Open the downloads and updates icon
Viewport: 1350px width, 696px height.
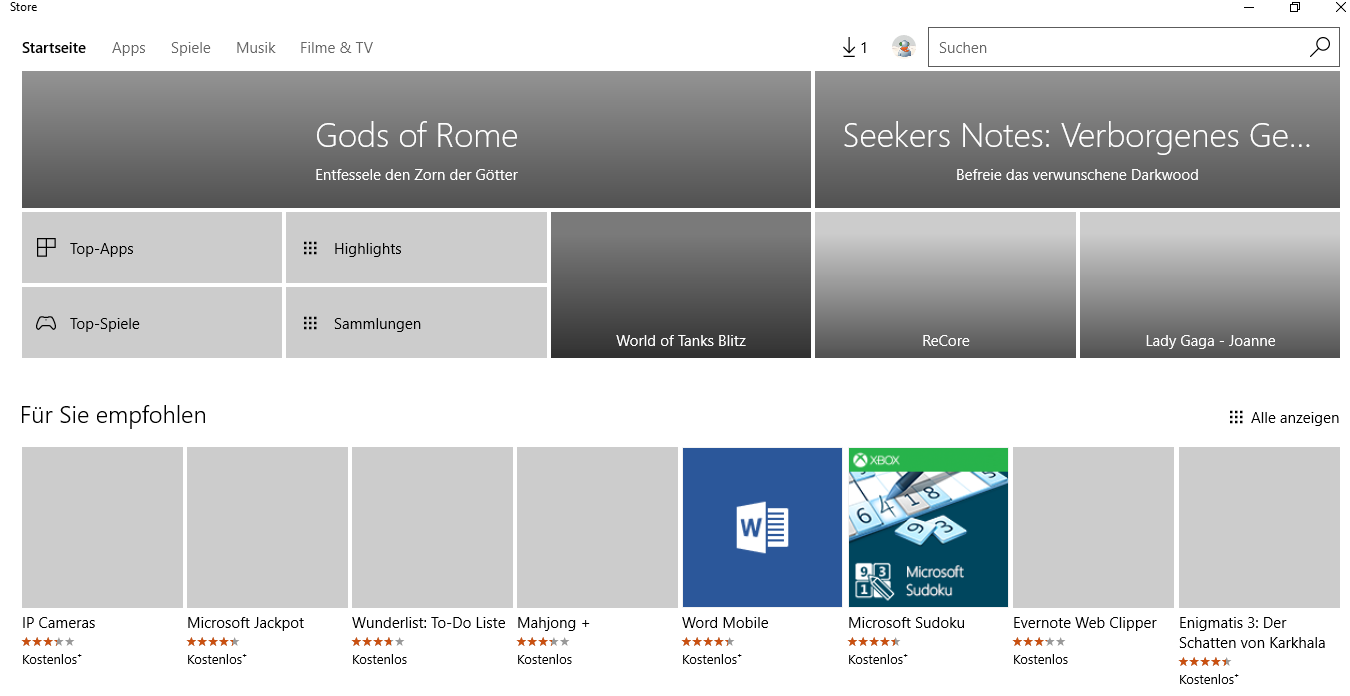pyautogui.click(x=854, y=47)
